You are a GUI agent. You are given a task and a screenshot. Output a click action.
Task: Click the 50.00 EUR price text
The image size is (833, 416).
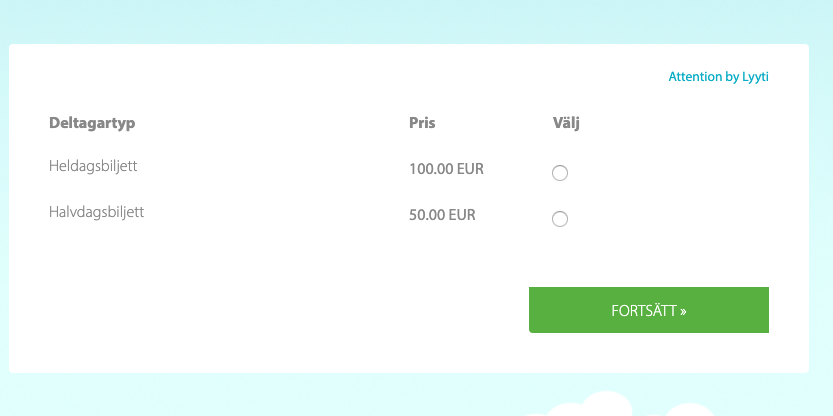(x=442, y=214)
